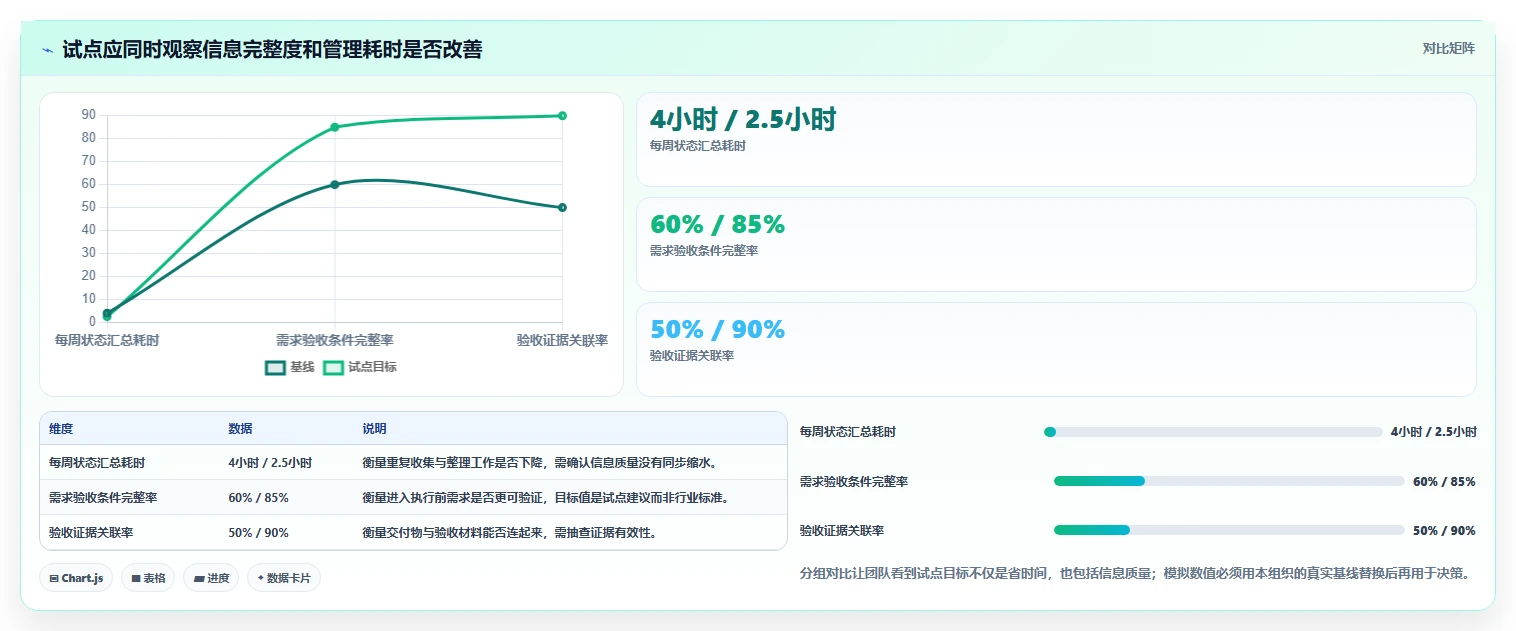
Task: Click the 数据卡片 tag
Action: (284, 578)
